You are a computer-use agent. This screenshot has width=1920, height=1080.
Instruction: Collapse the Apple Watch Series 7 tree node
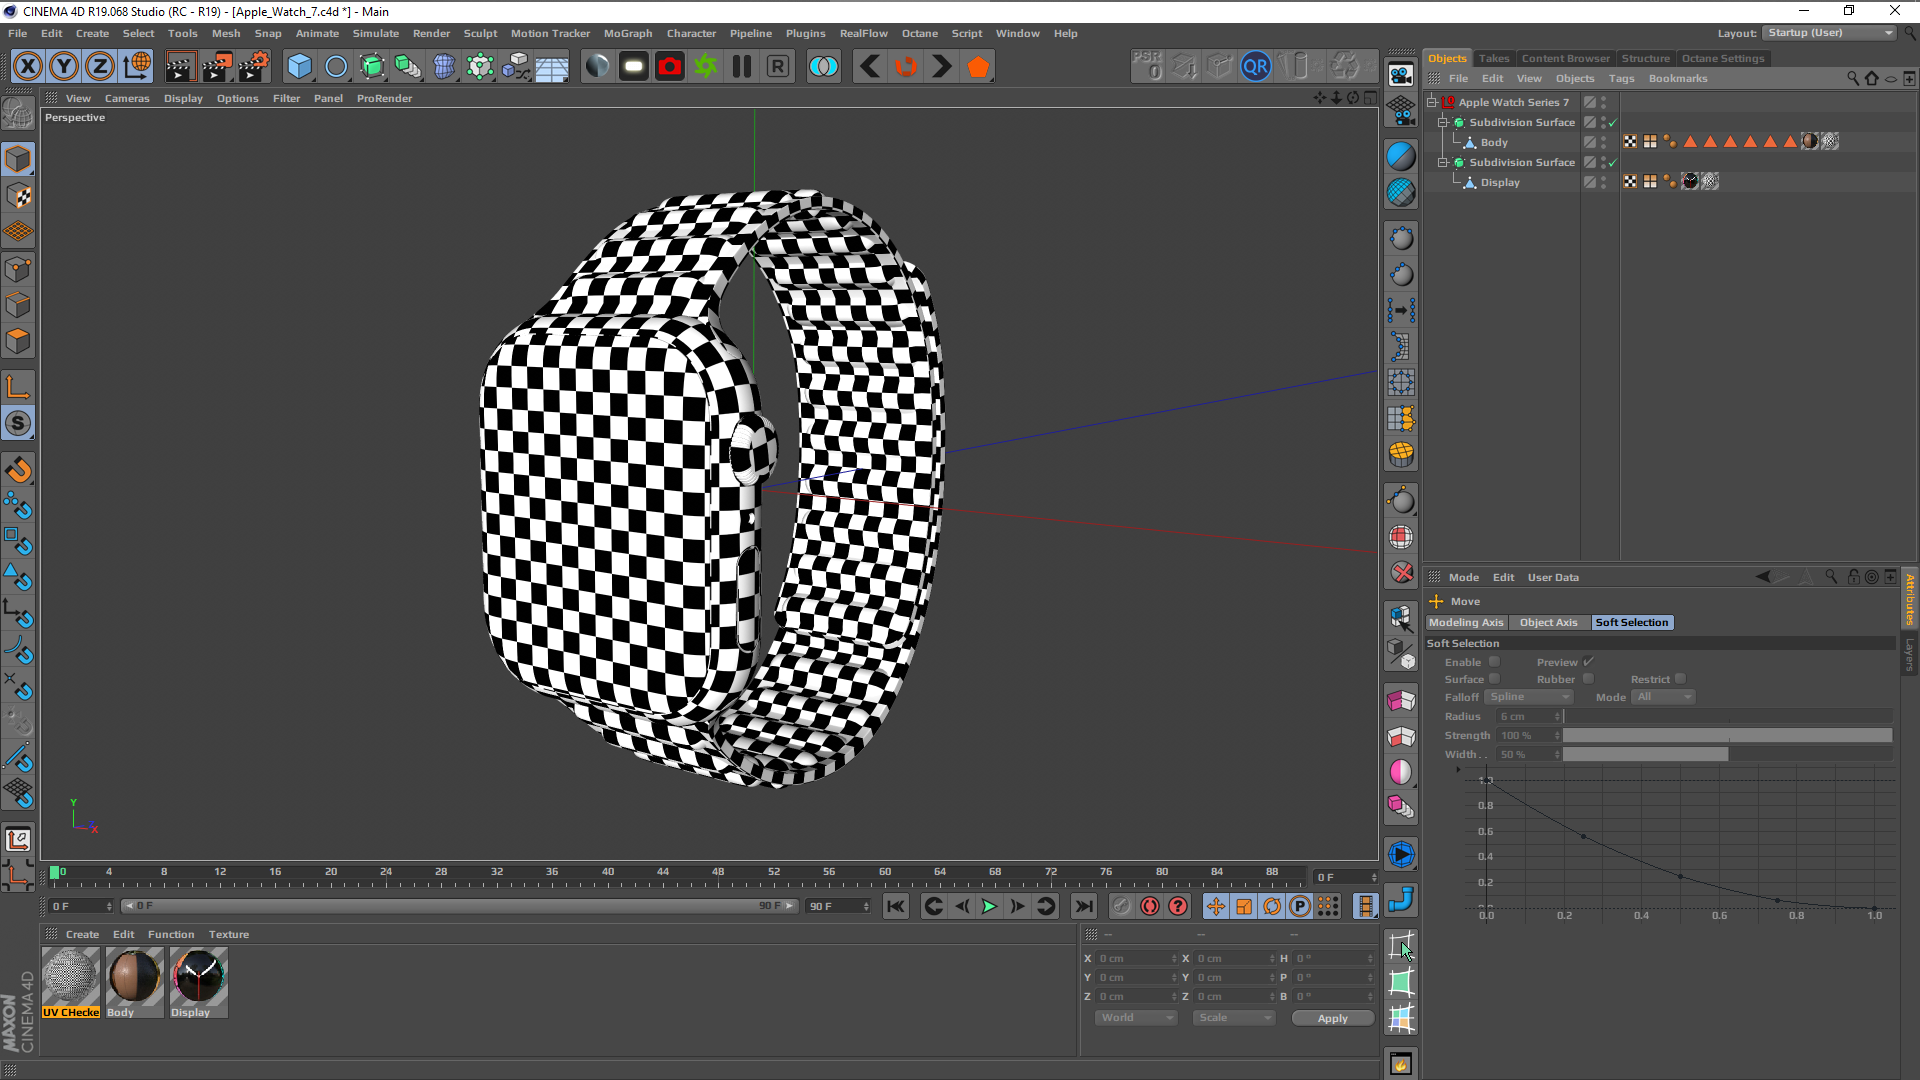[1432, 102]
